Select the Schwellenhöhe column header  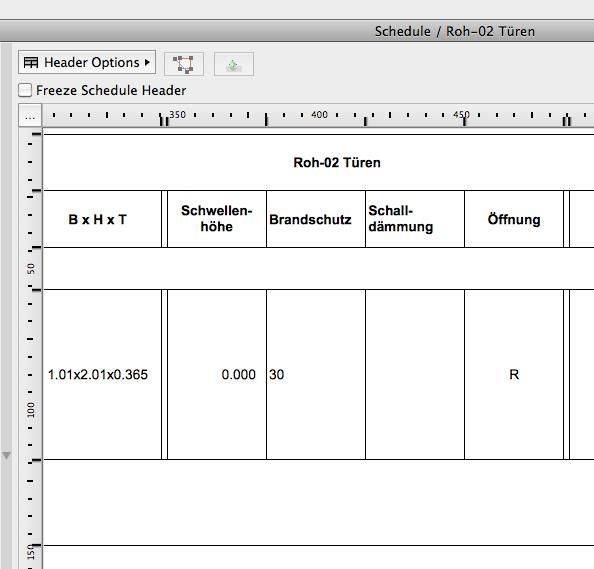coord(217,219)
